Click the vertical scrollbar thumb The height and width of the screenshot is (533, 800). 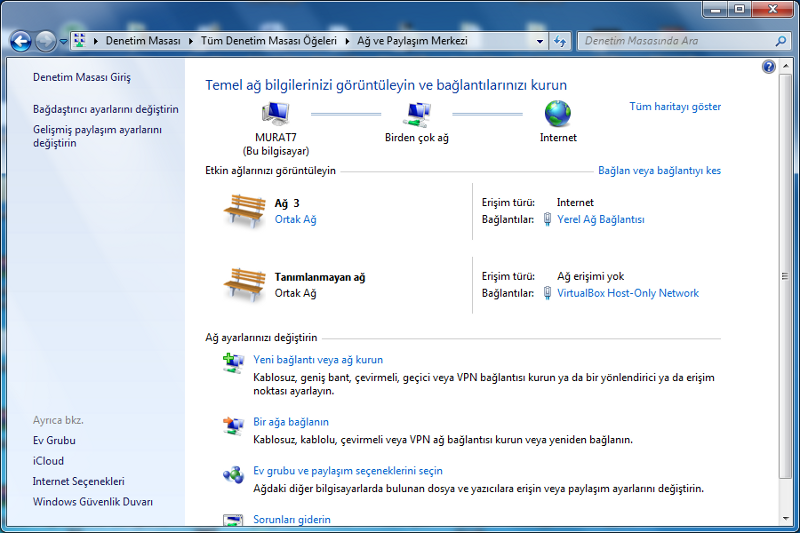[785, 276]
